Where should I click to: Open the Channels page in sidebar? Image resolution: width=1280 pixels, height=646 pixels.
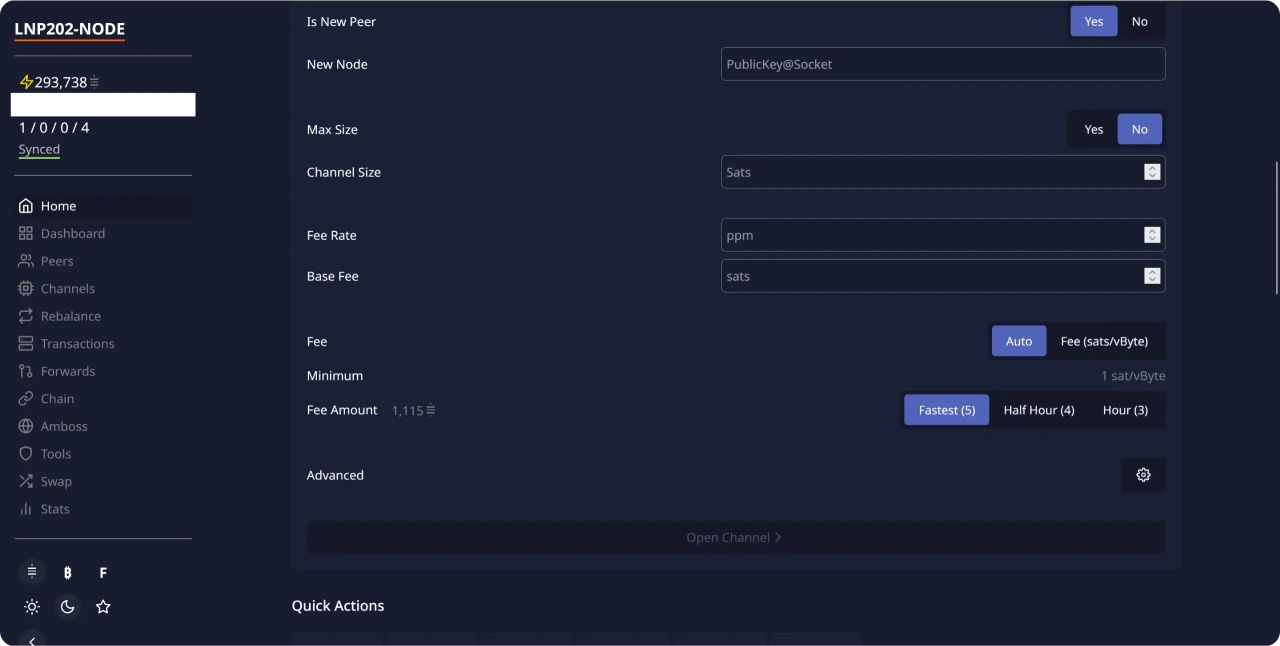coord(67,288)
